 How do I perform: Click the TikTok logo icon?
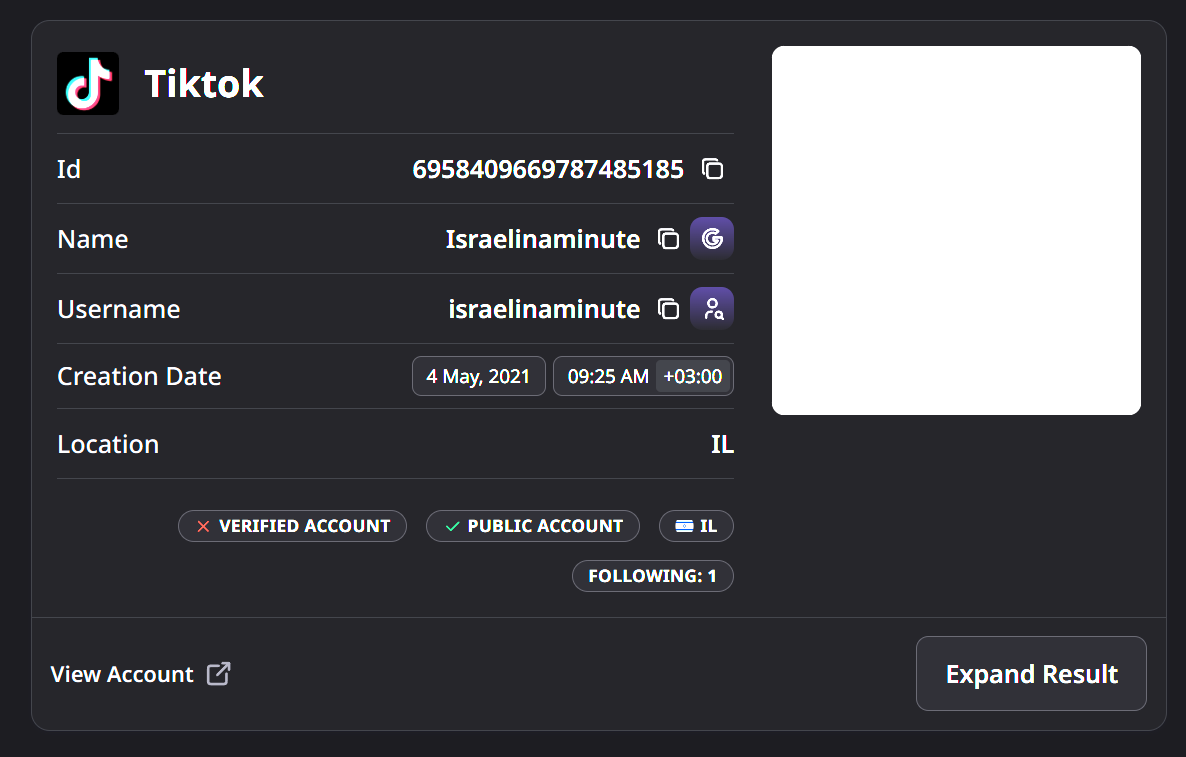point(88,83)
